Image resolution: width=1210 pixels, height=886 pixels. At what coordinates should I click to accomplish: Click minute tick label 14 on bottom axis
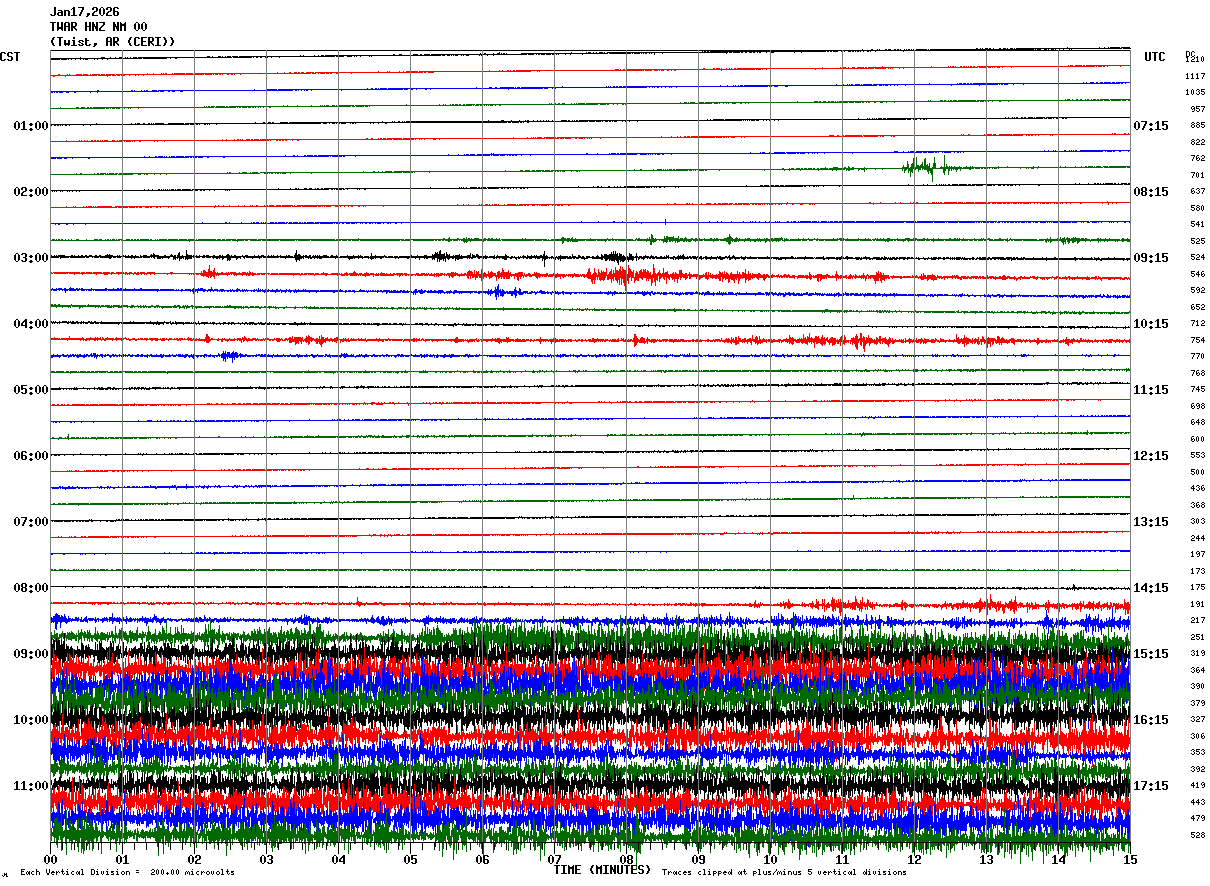point(1058,860)
